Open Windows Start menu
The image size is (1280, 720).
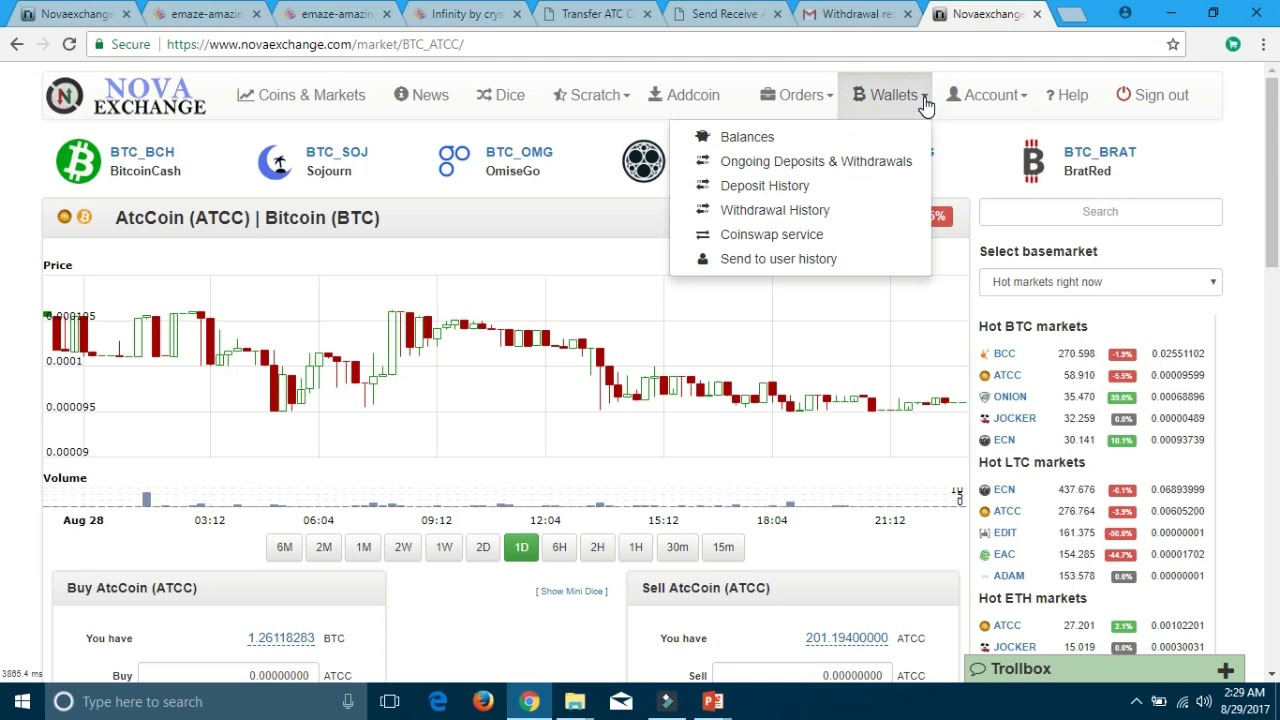(x=22, y=701)
